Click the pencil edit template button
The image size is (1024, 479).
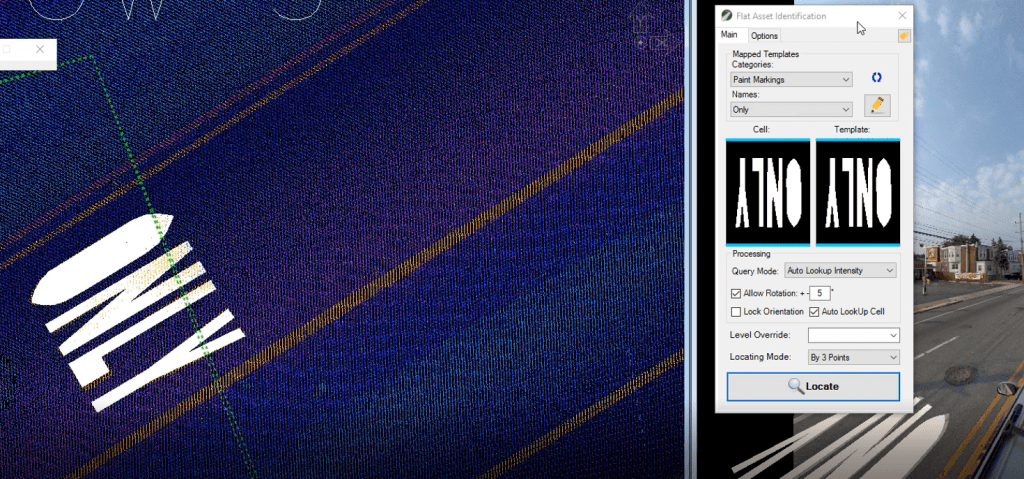[877, 104]
